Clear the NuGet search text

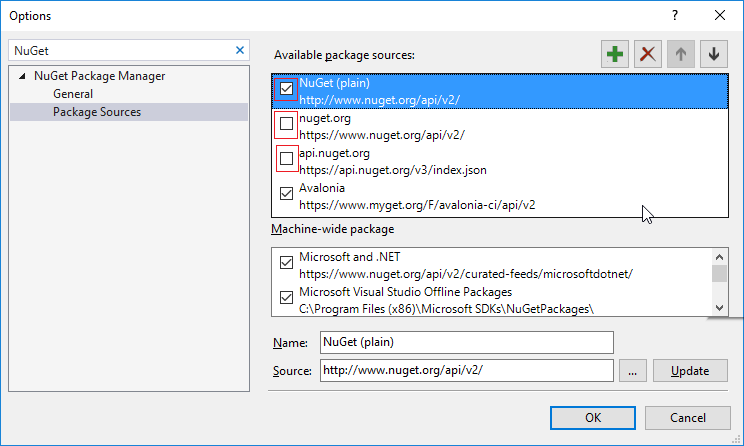click(240, 50)
